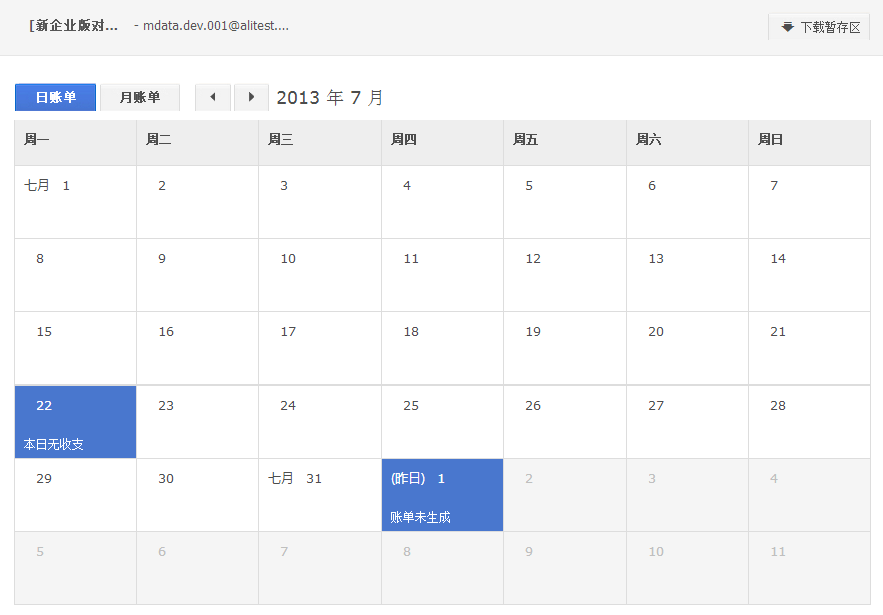The image size is (883, 615).
Task: Select the highlighted July 22 cell
Action: 75,422
